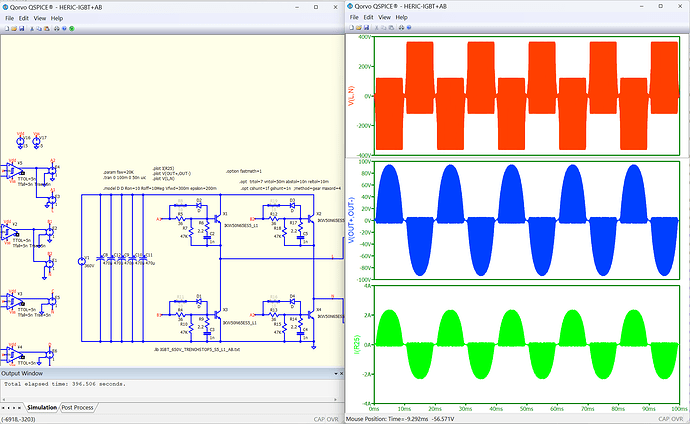Click the 'CAP OVR' indicator in waveform status bar

point(671,419)
